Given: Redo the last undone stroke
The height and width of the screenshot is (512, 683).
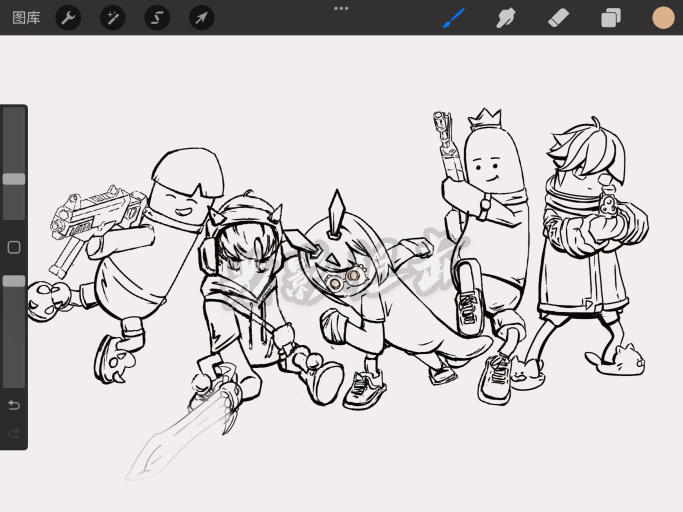Looking at the screenshot, I should [x=14, y=433].
